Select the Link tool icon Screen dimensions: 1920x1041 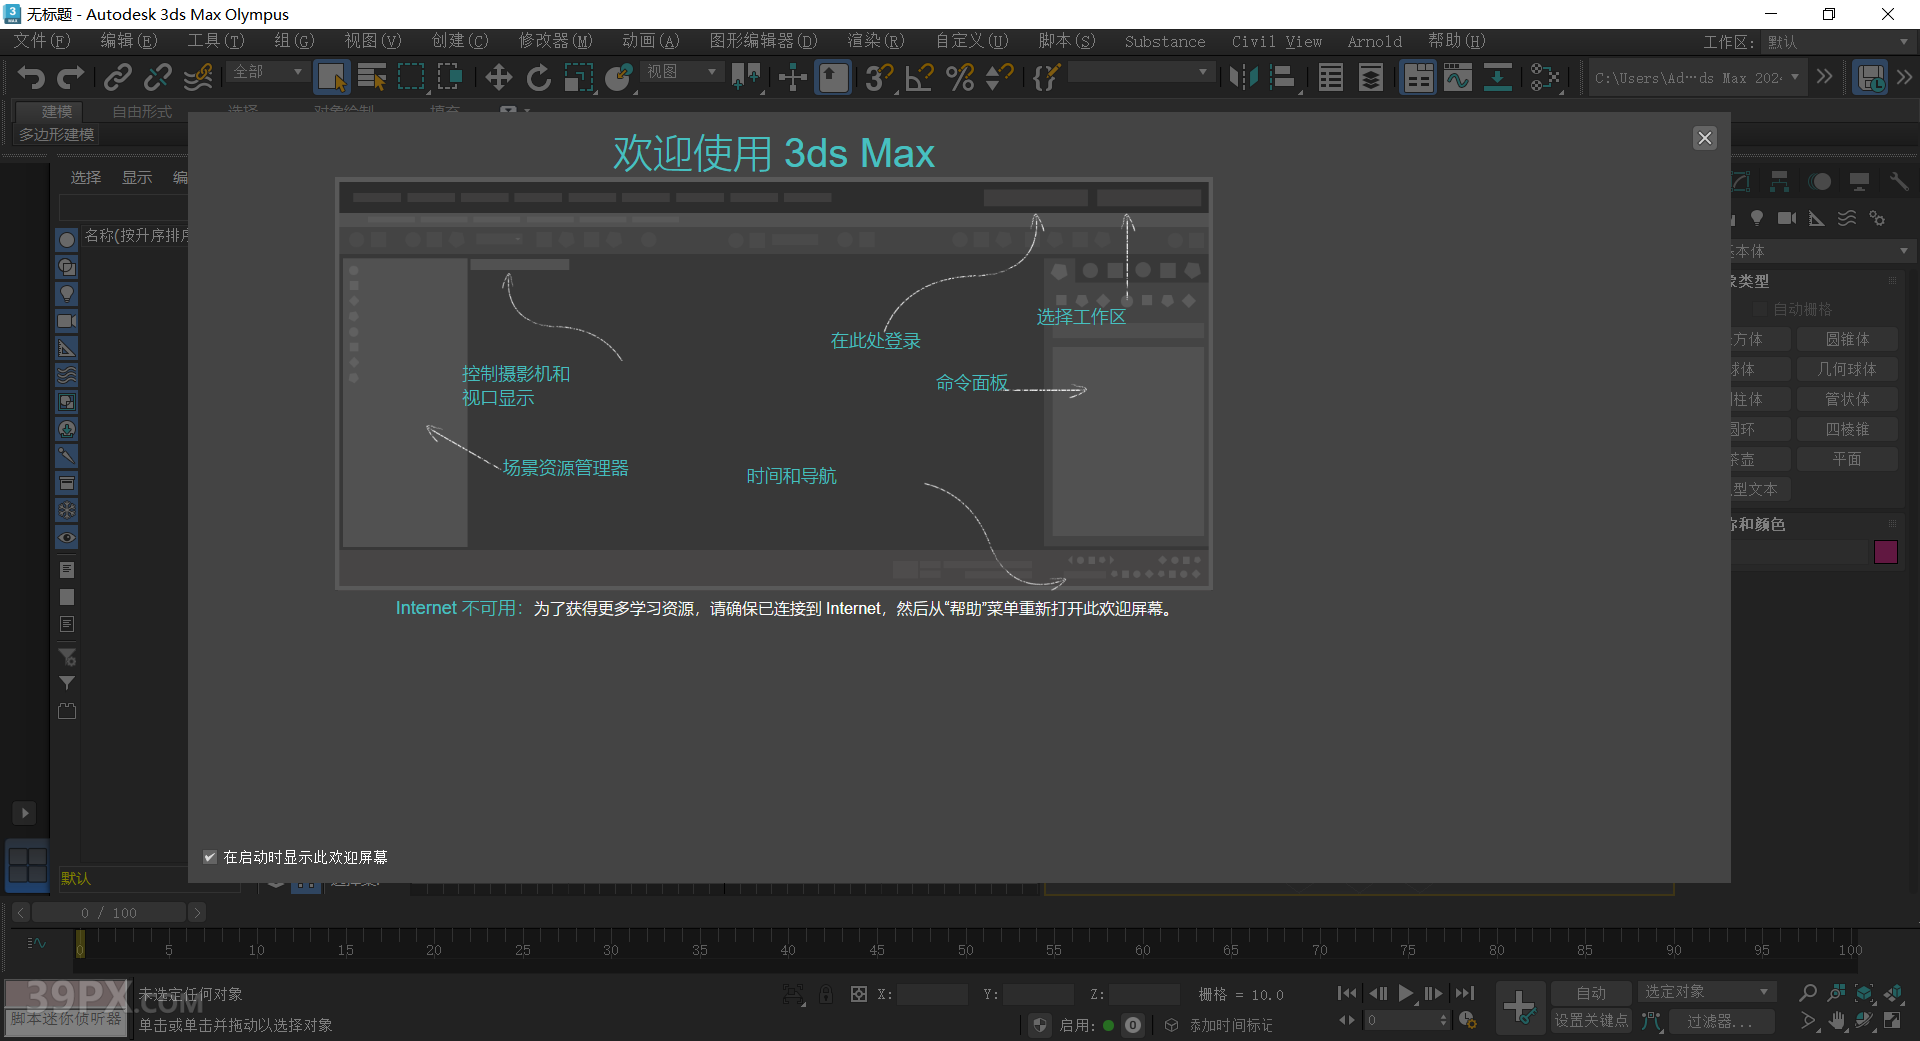118,77
